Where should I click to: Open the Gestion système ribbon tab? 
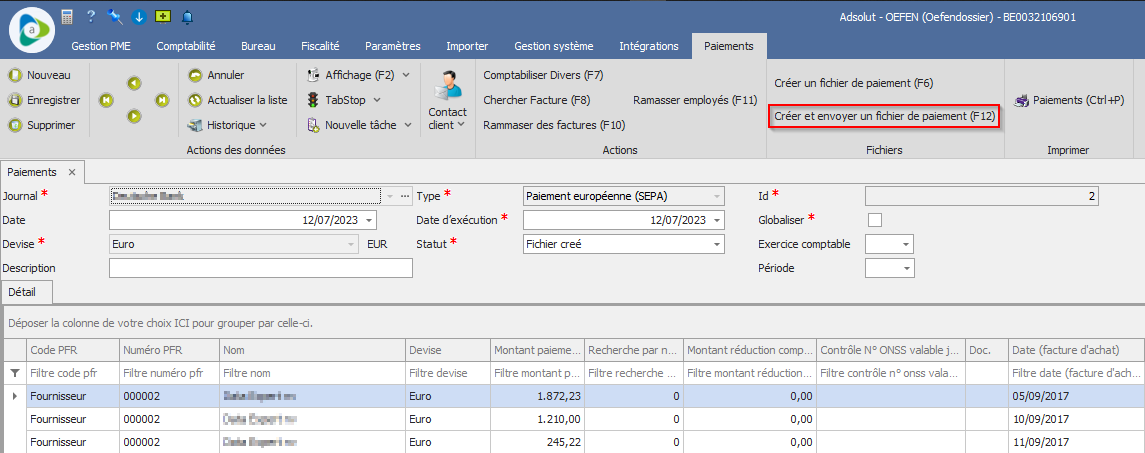pyautogui.click(x=554, y=46)
